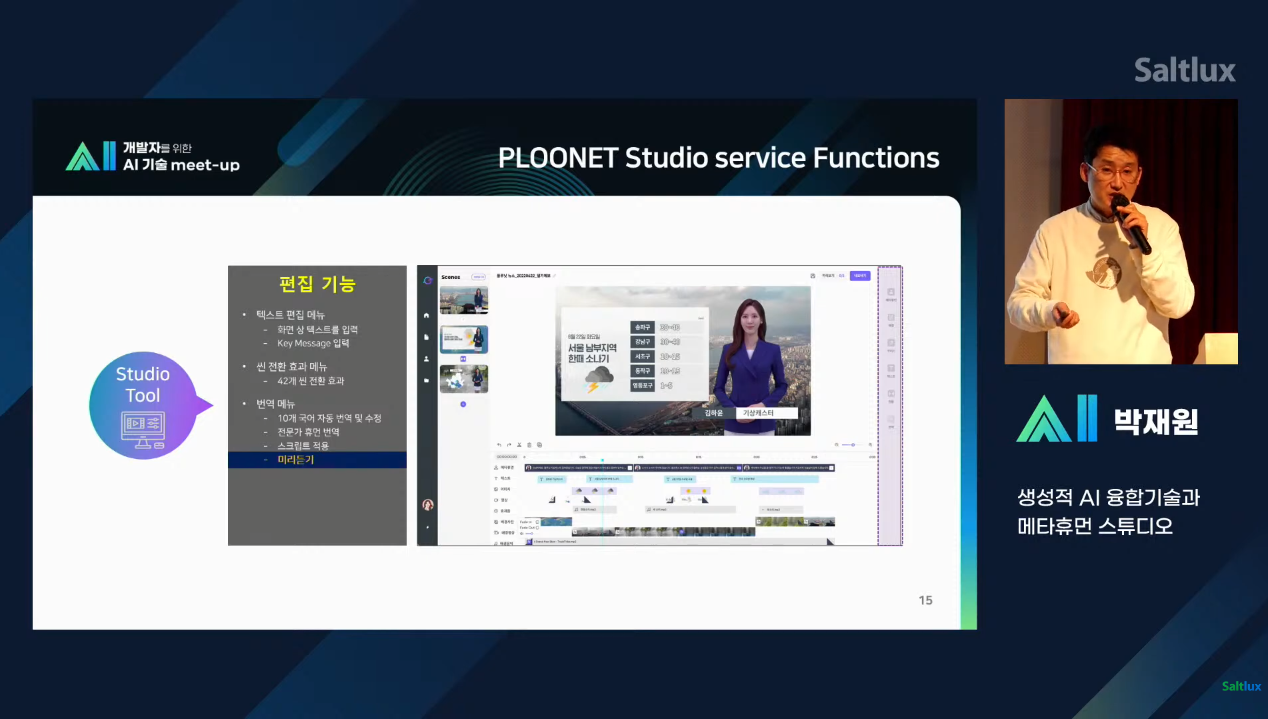
Task: Select the first scene thumbnail
Action: [464, 300]
